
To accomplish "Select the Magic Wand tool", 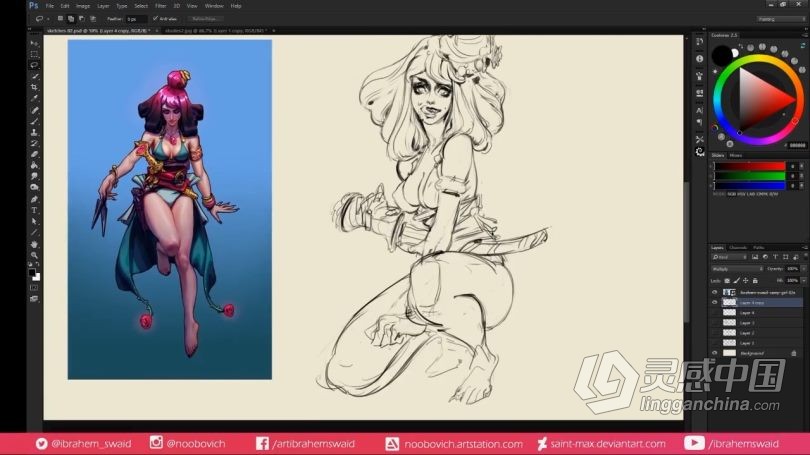I will click(x=34, y=76).
